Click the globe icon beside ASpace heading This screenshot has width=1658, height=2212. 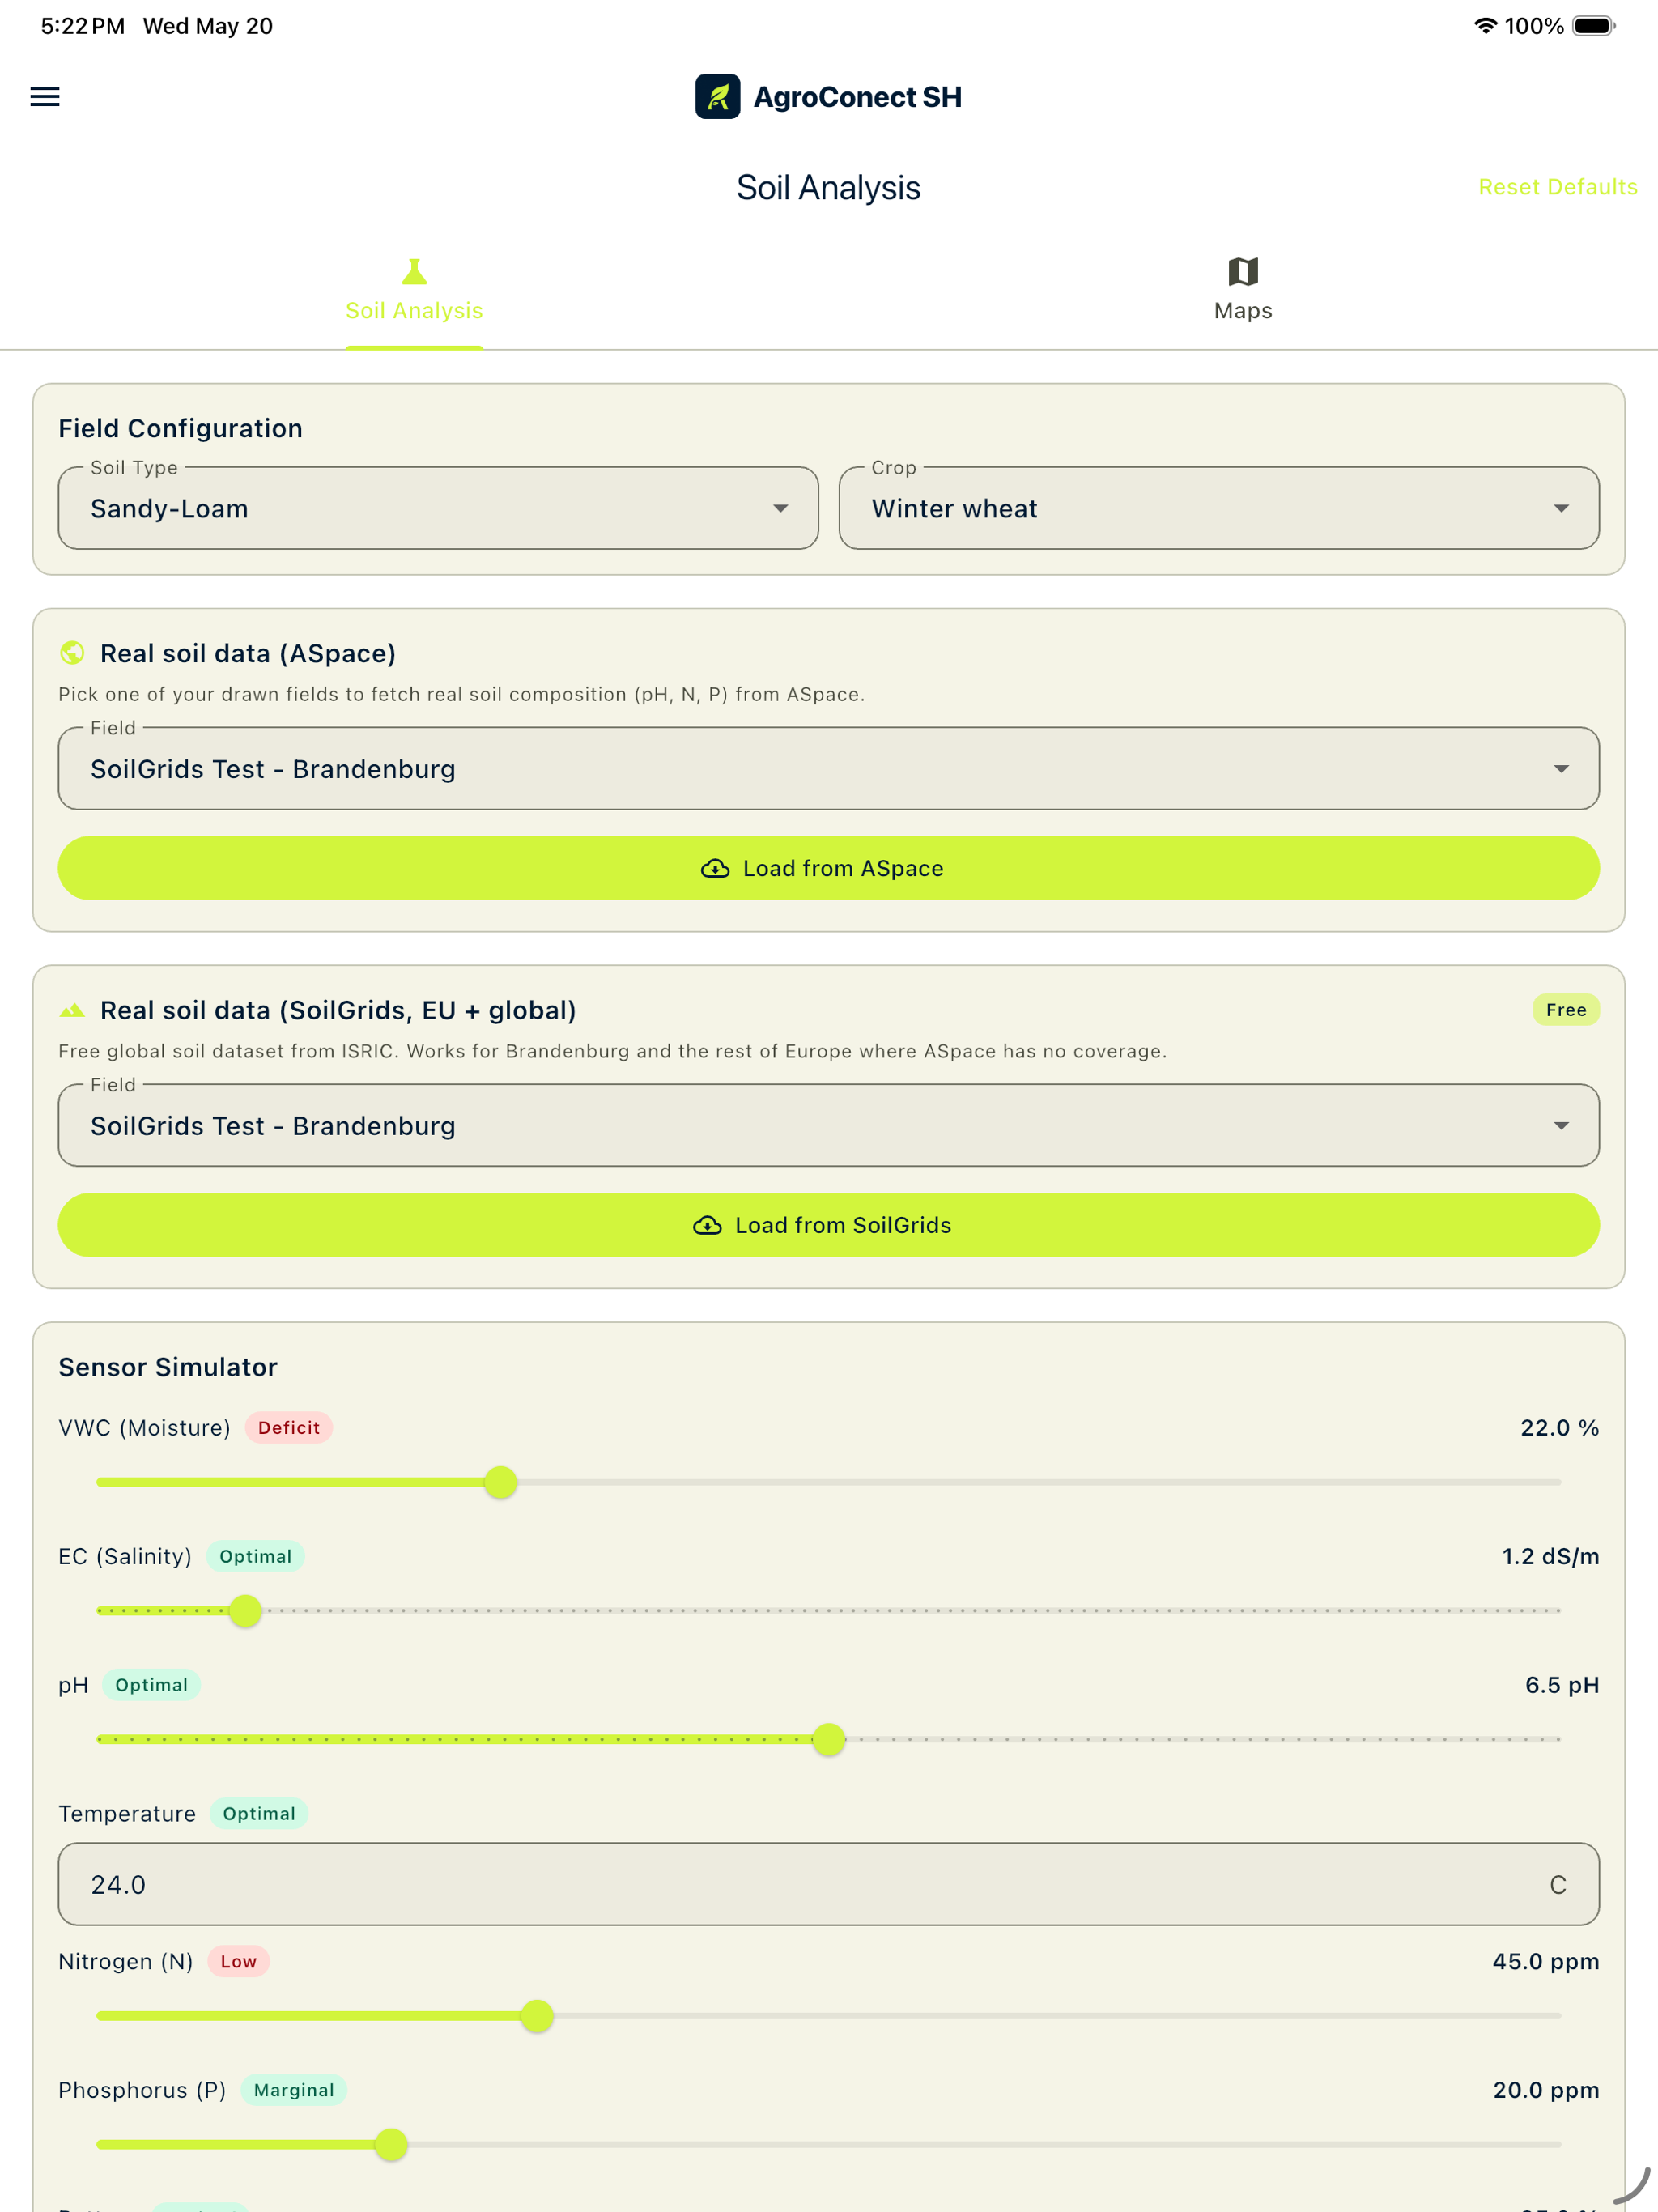(72, 653)
